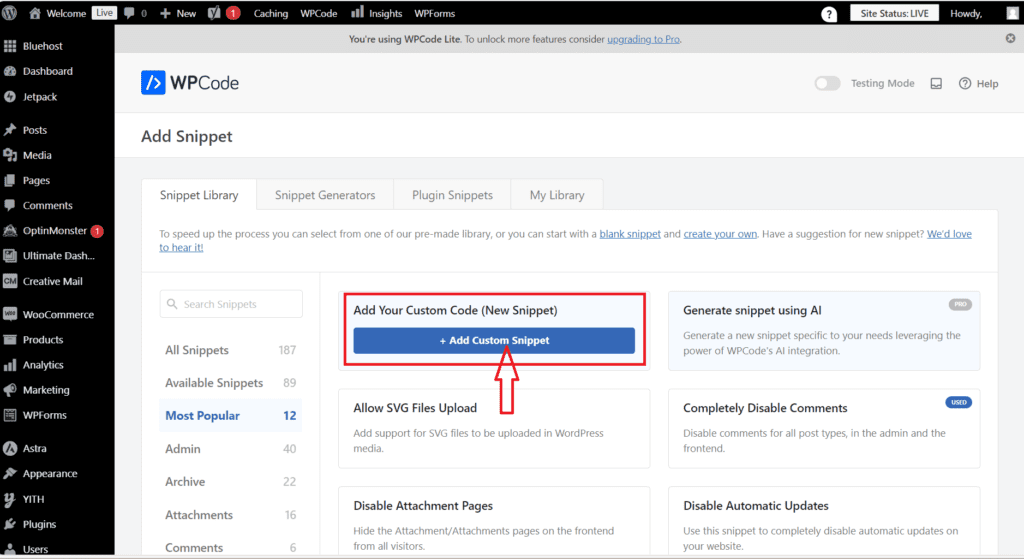The image size is (1024, 559).
Task: Click the create your own link
Action: (x=720, y=234)
